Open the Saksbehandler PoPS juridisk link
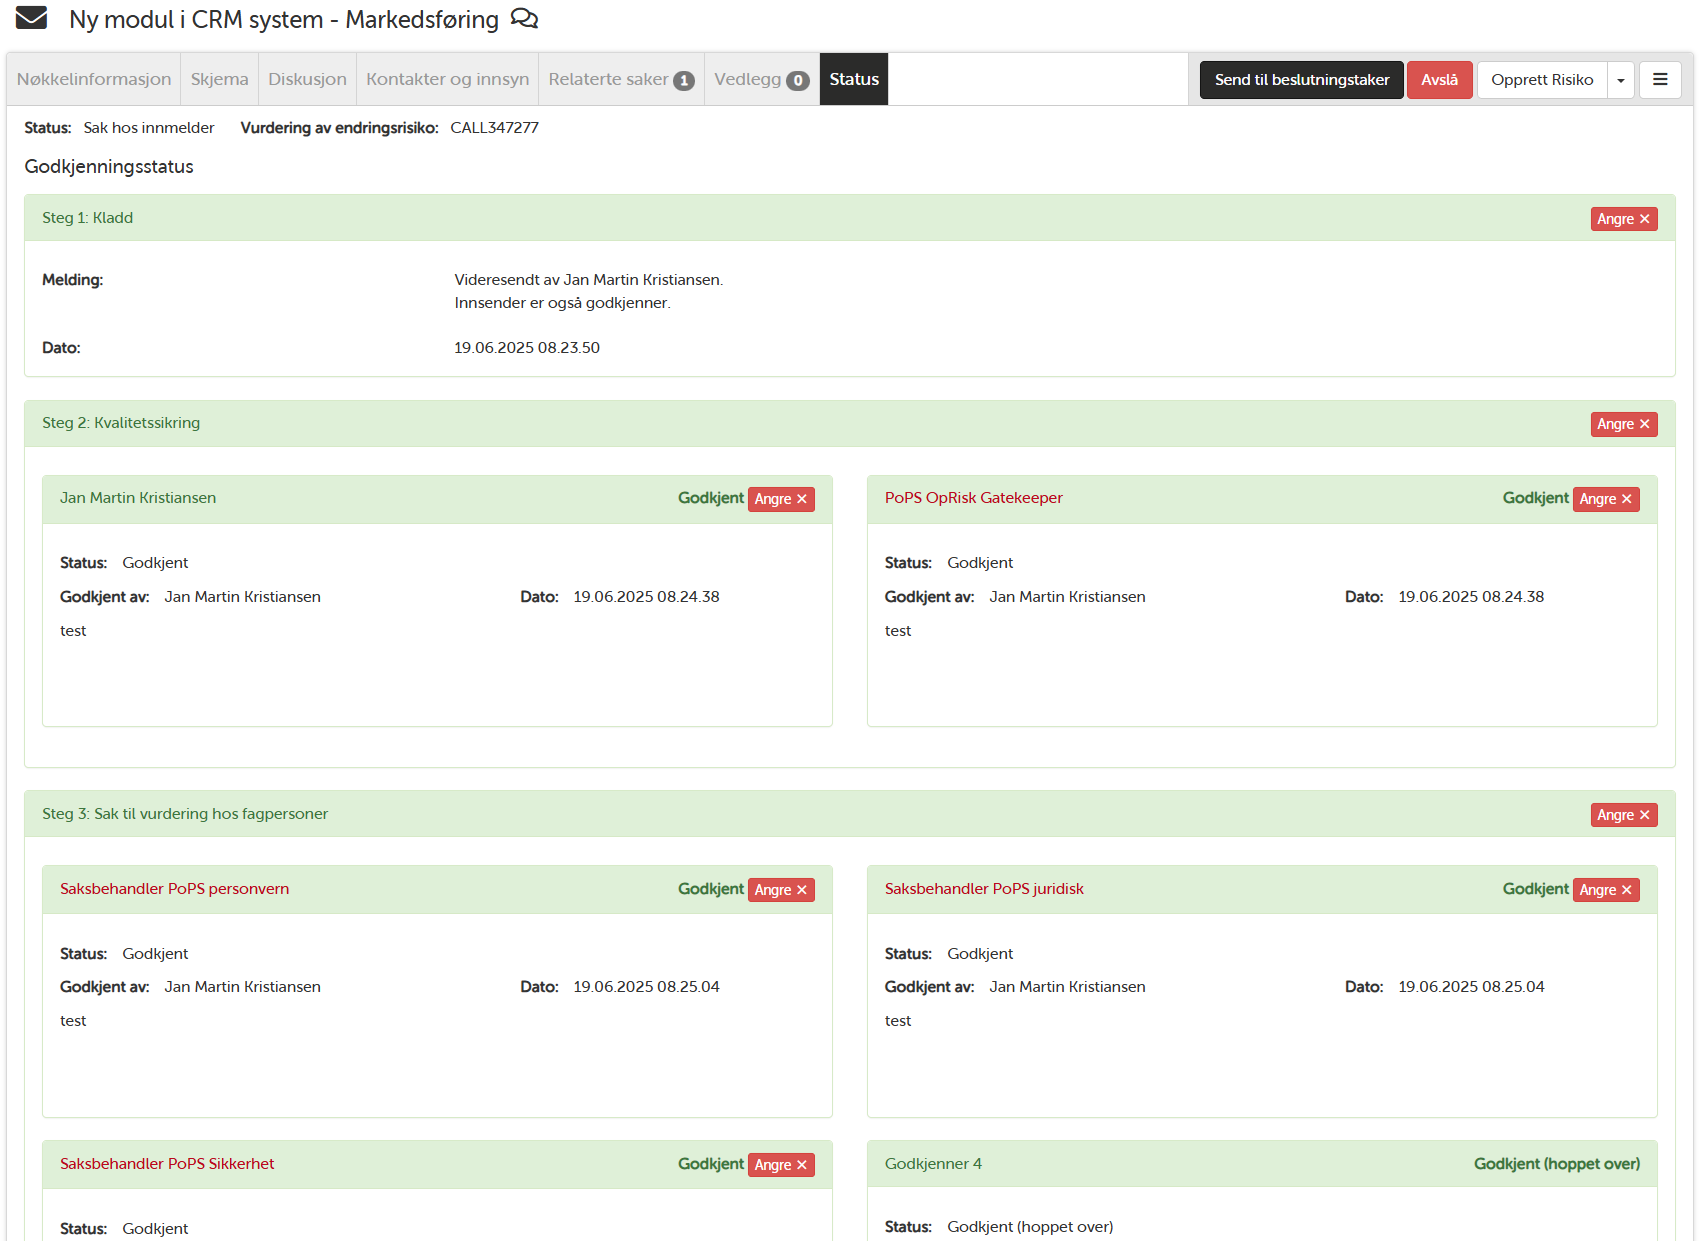 coord(983,889)
